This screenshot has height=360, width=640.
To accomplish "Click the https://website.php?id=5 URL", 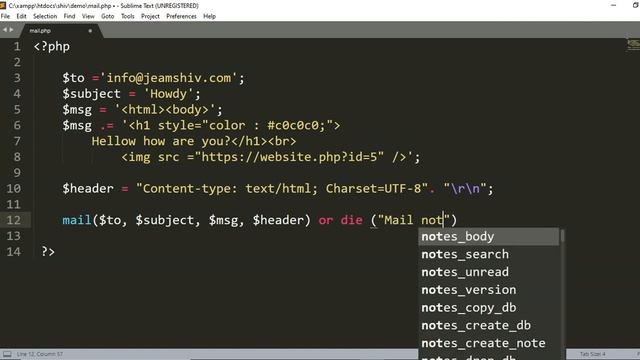I will coord(289,157).
